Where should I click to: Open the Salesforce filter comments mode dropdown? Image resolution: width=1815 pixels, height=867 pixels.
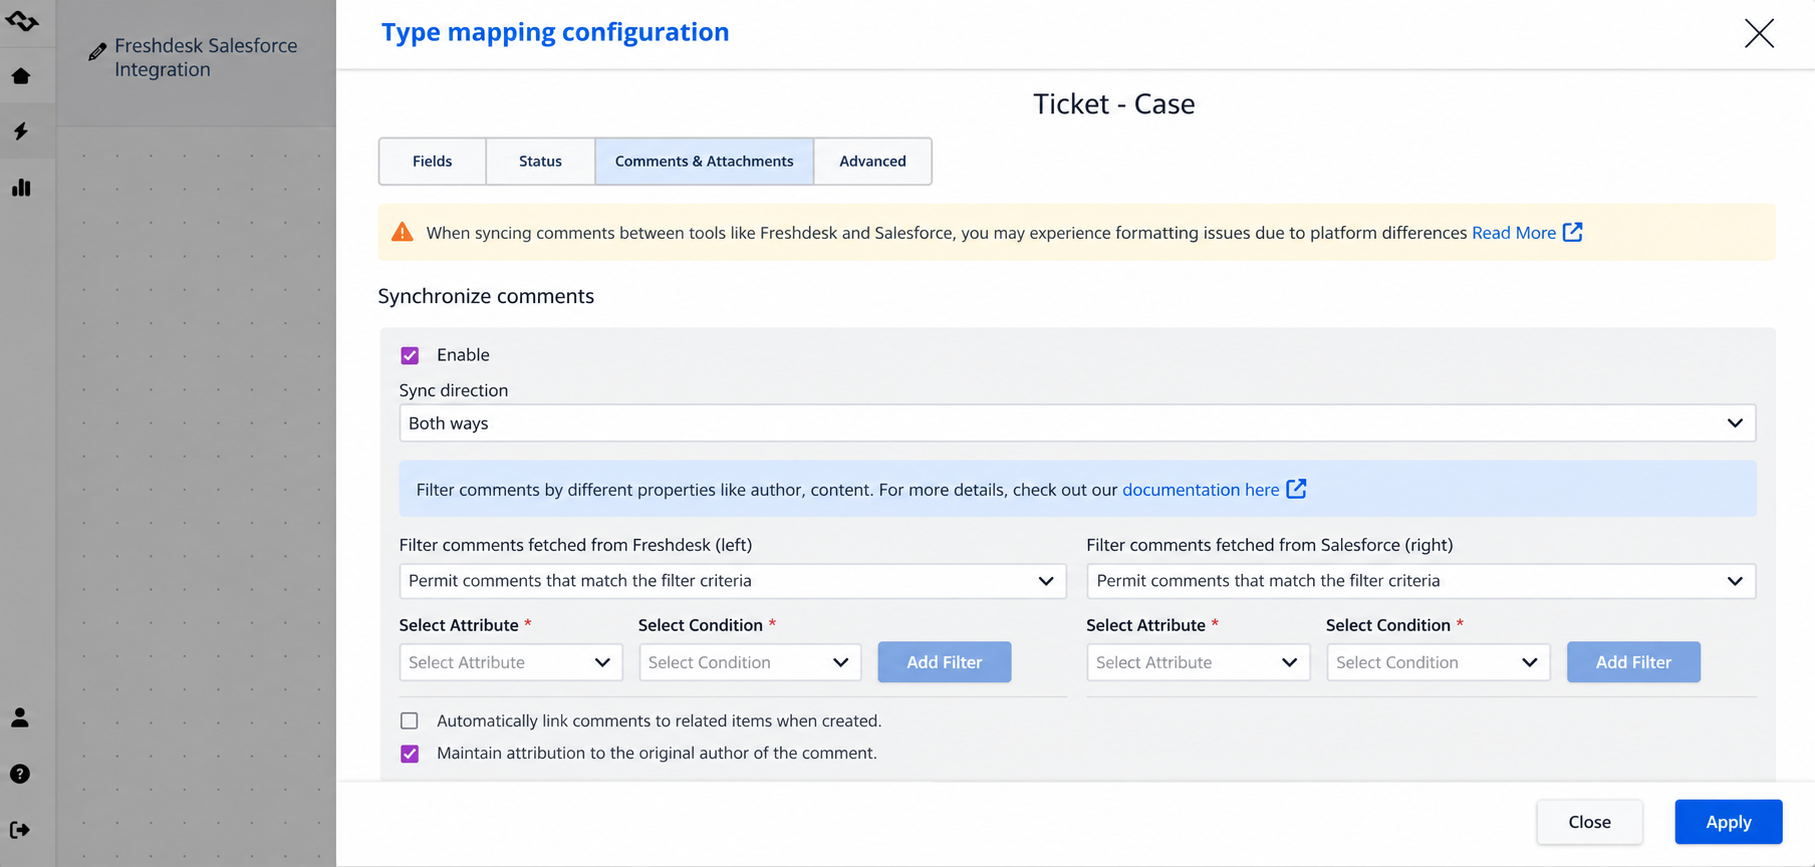1421,581
